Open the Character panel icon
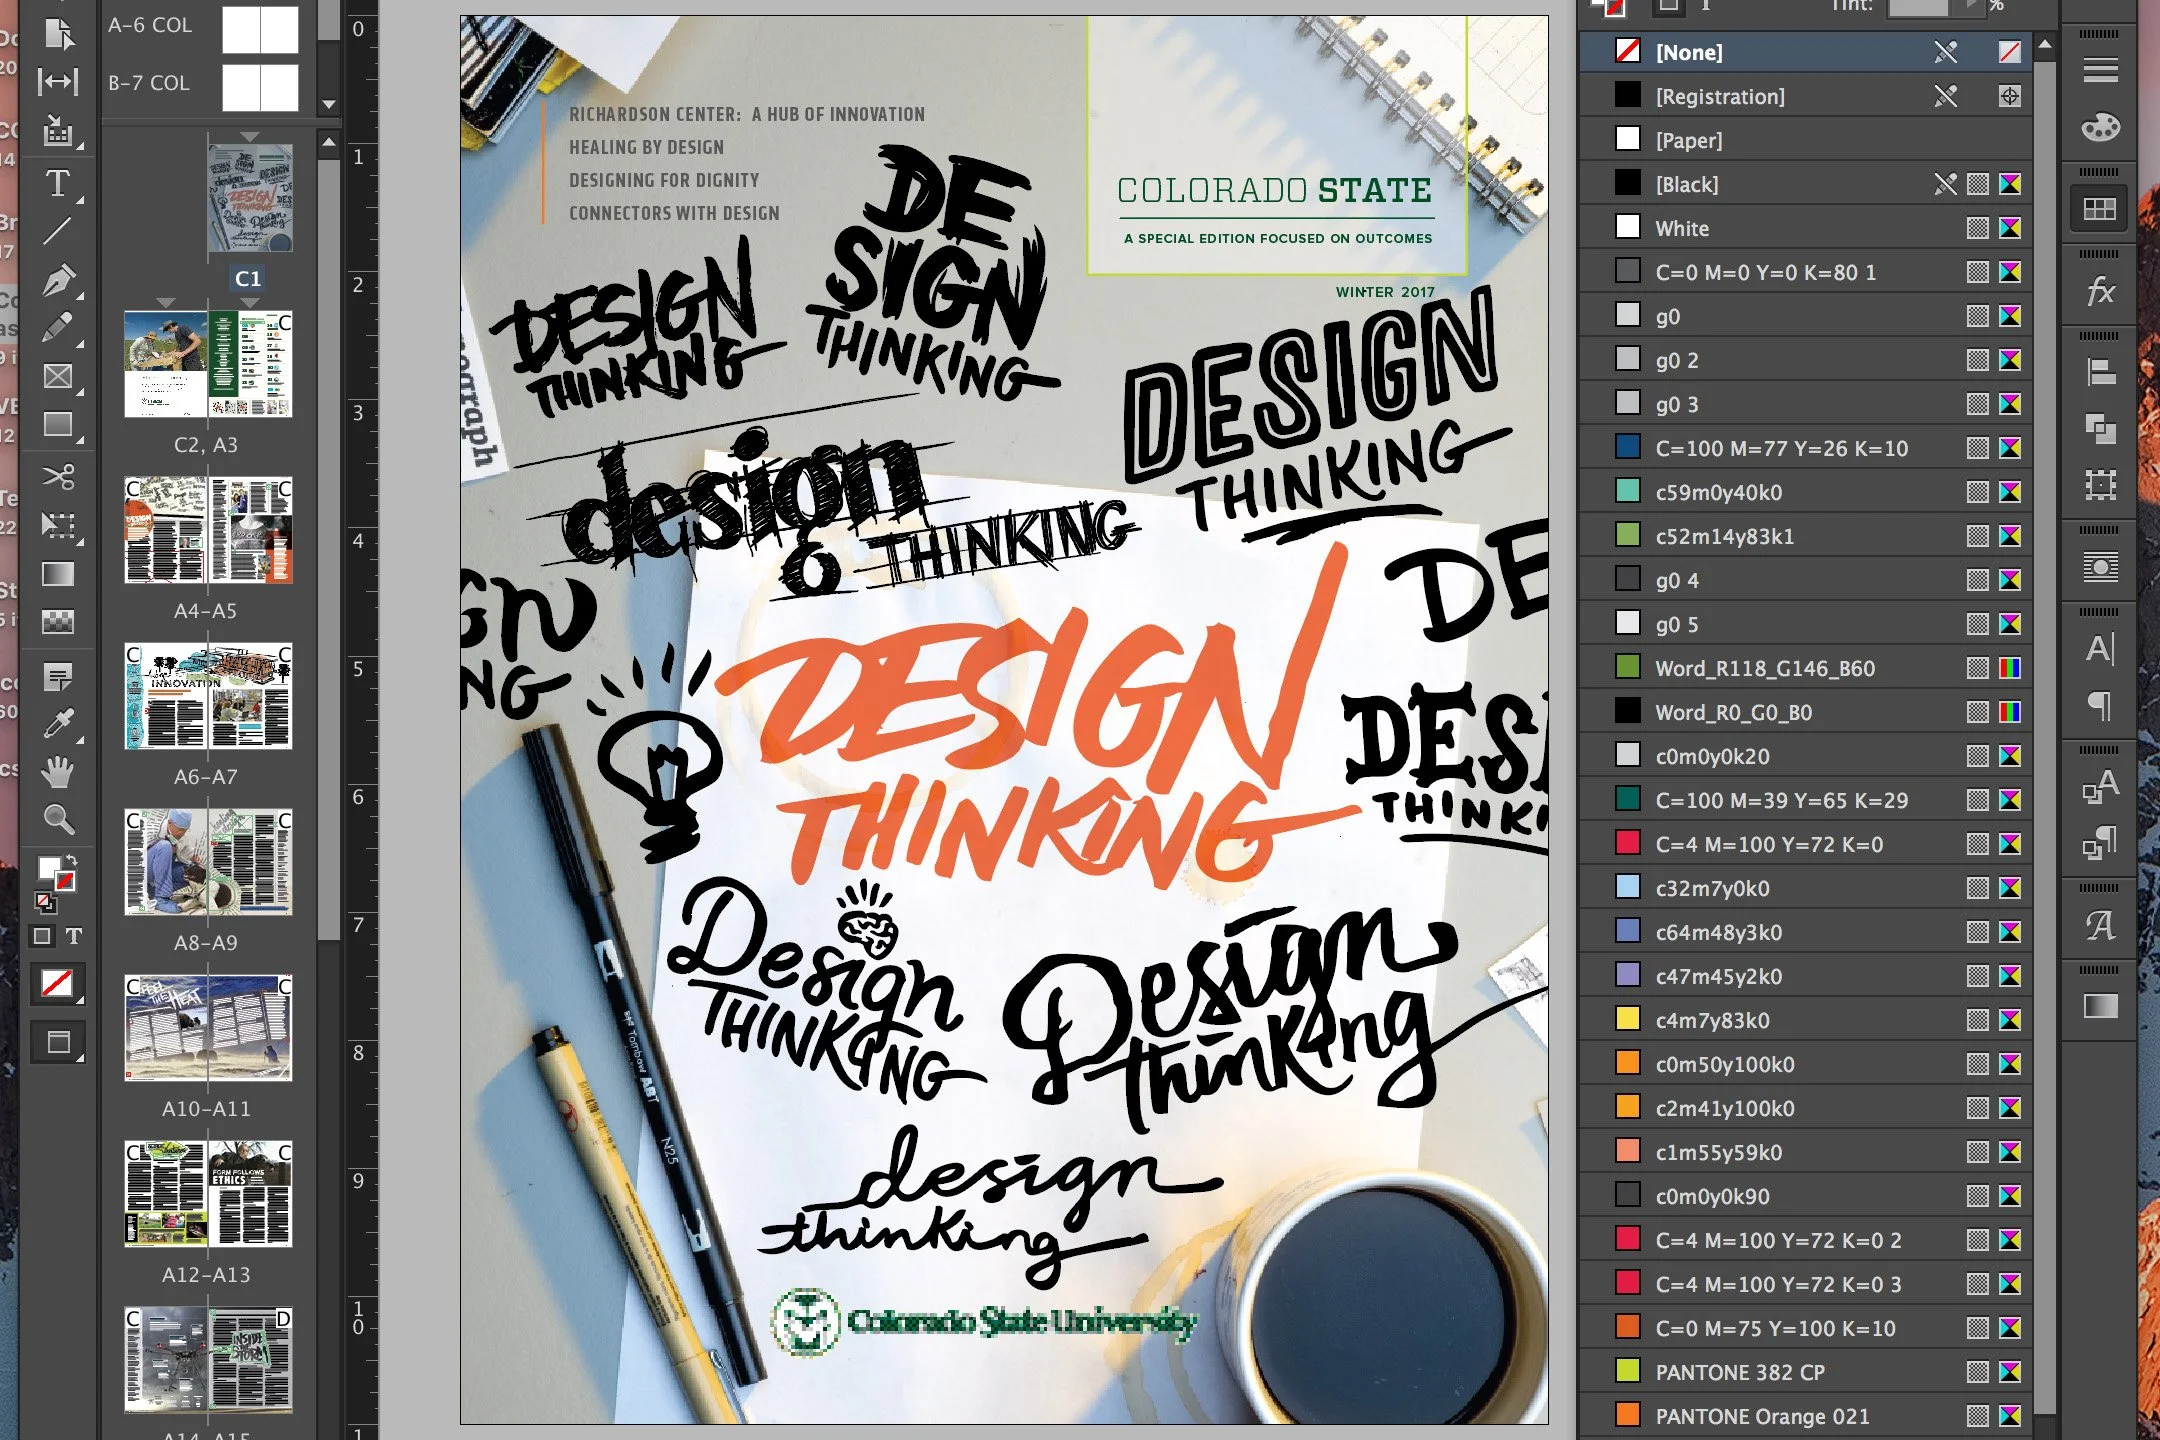Viewport: 2160px width, 1440px height. pyautogui.click(x=2100, y=649)
